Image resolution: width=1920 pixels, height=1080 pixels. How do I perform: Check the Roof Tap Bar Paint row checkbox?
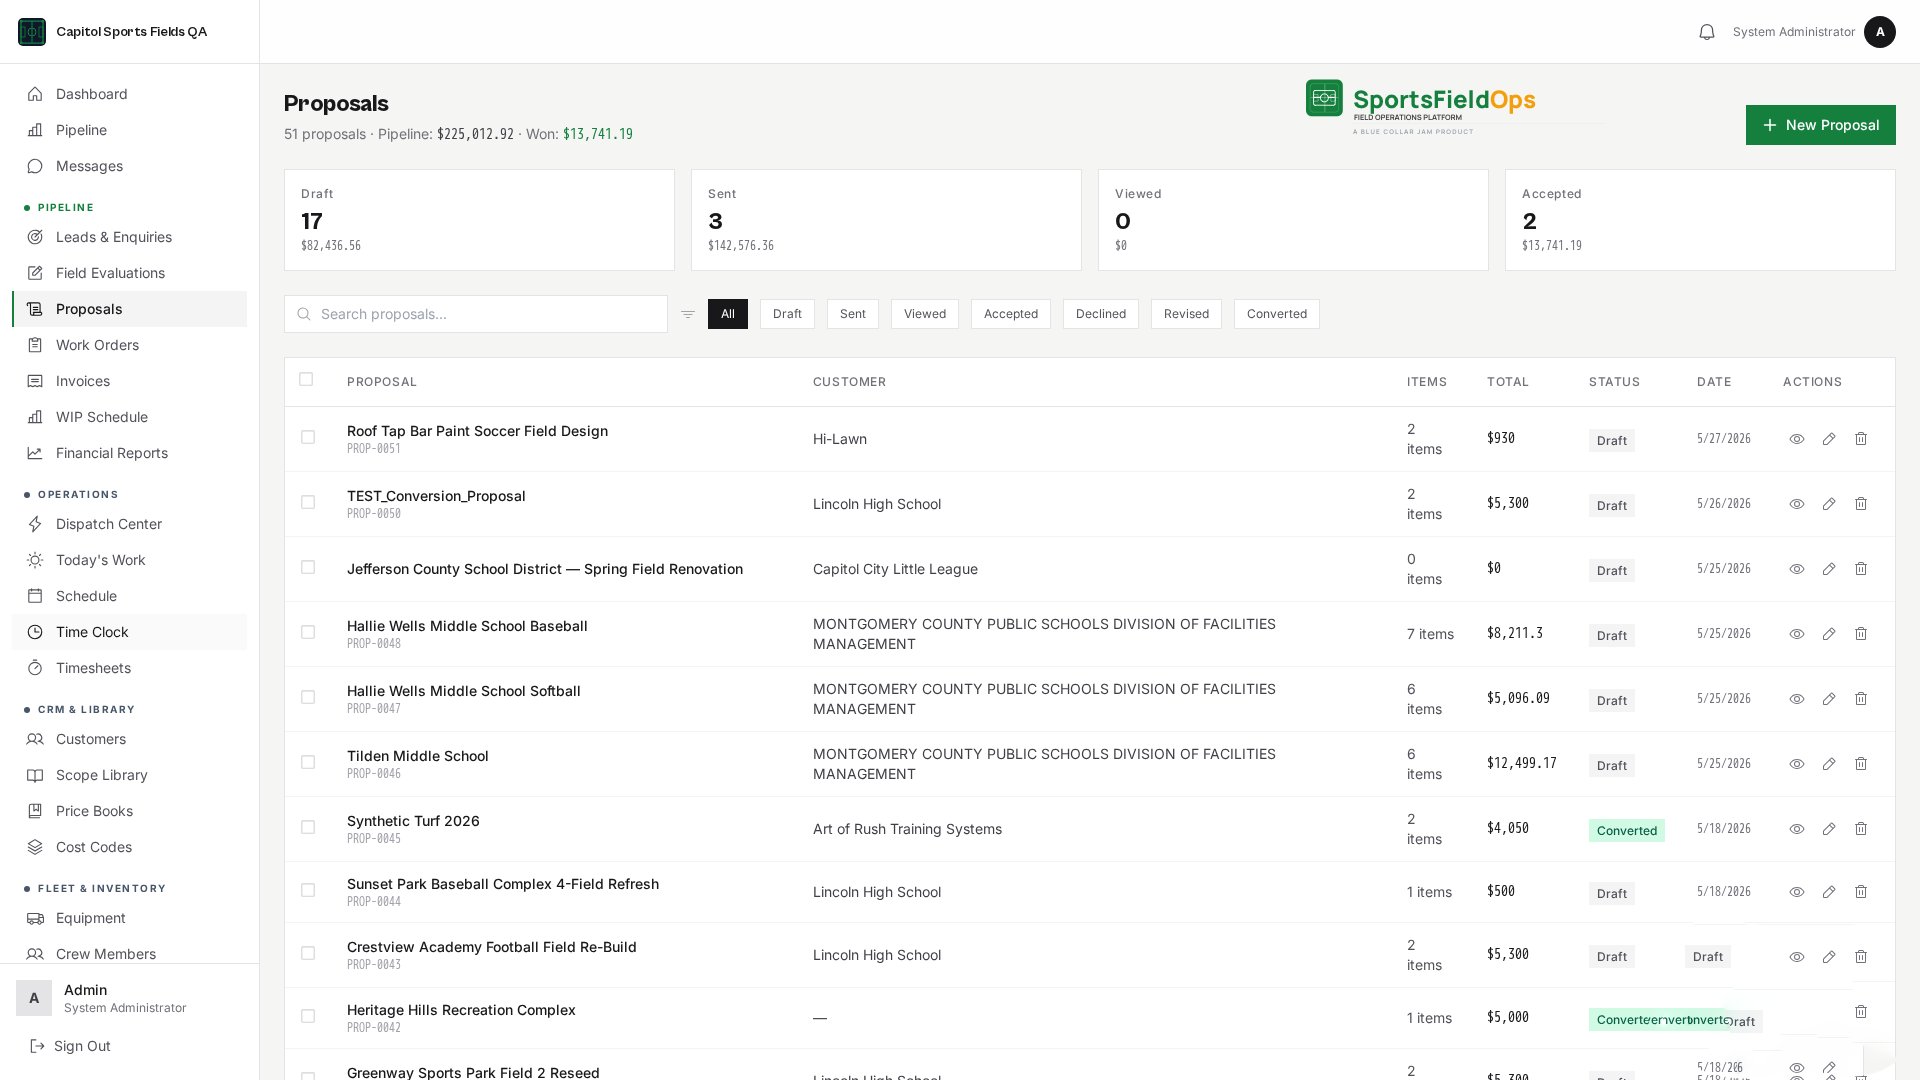308,437
